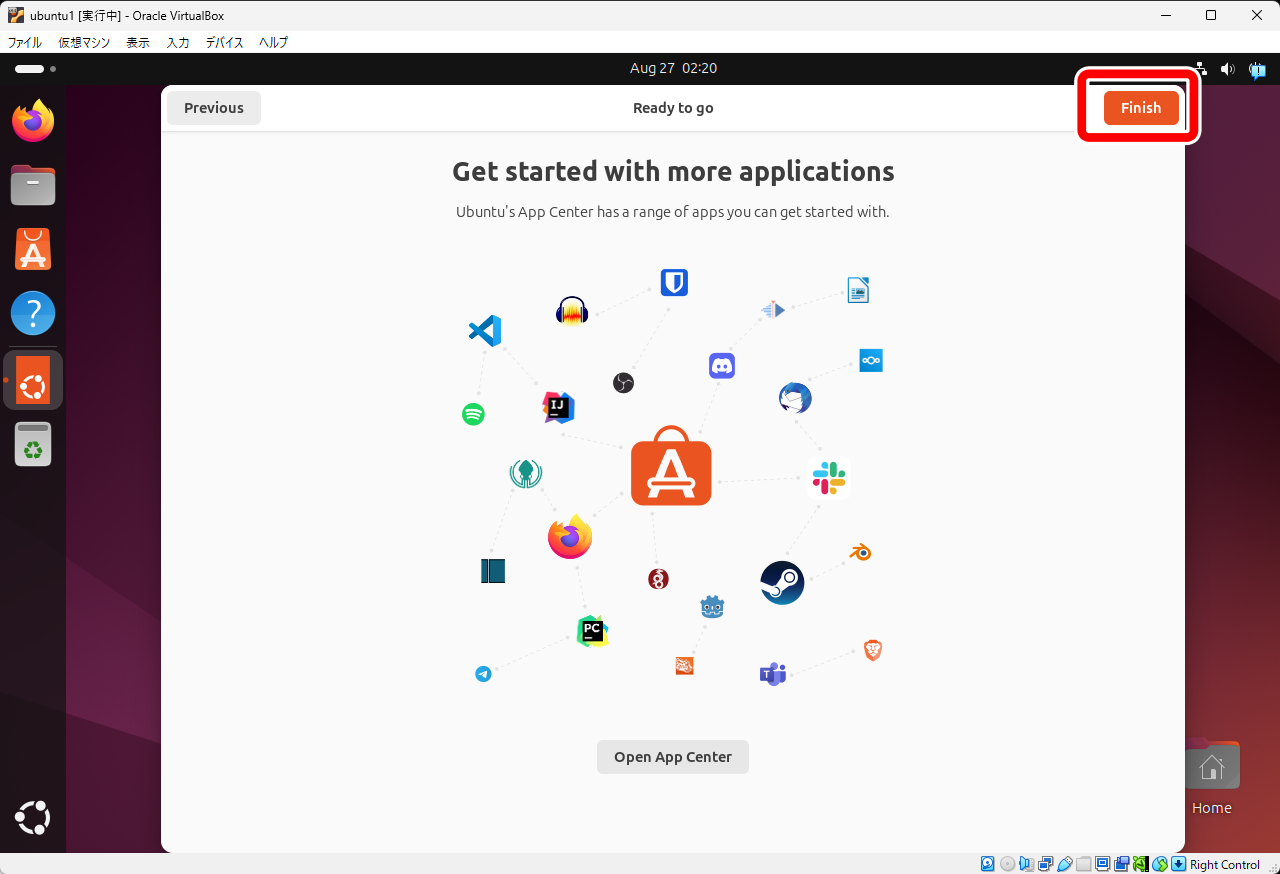Click the volume icon in Ubuntu's top bar

[1227, 69]
